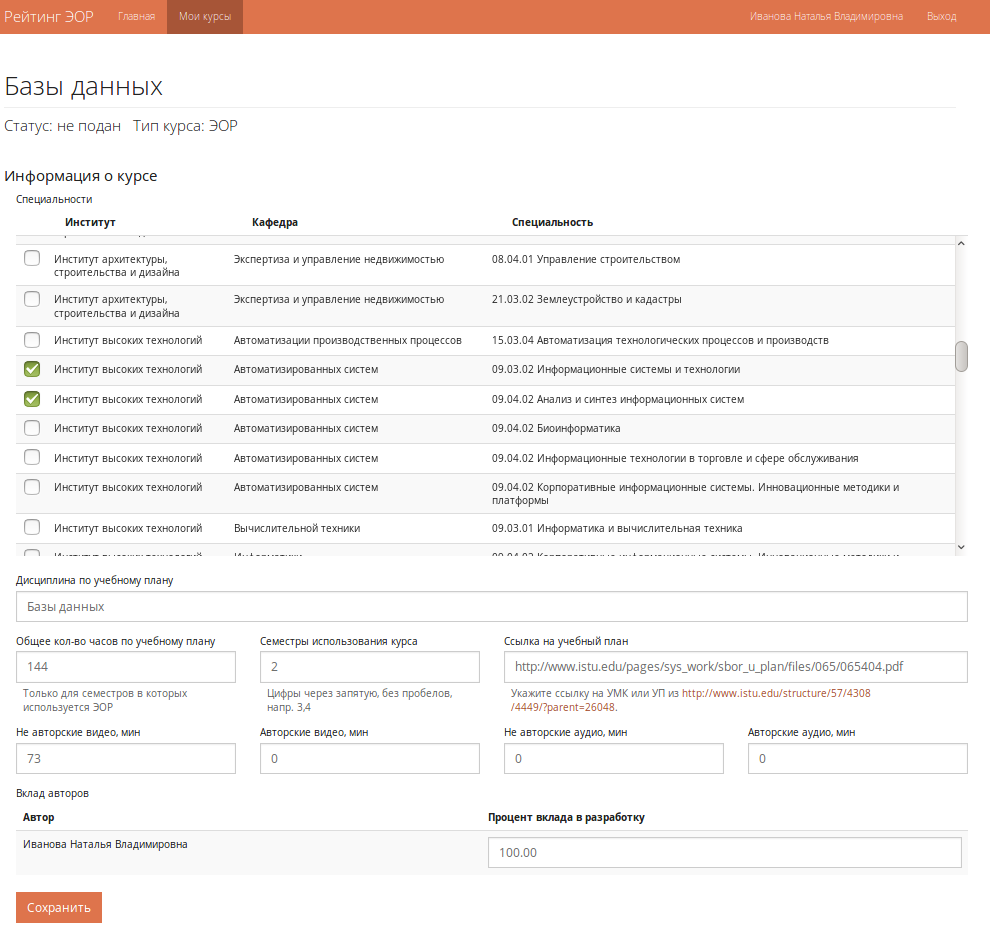Click the contribution percent field 100.00
The image size is (990, 936).
(x=725, y=853)
